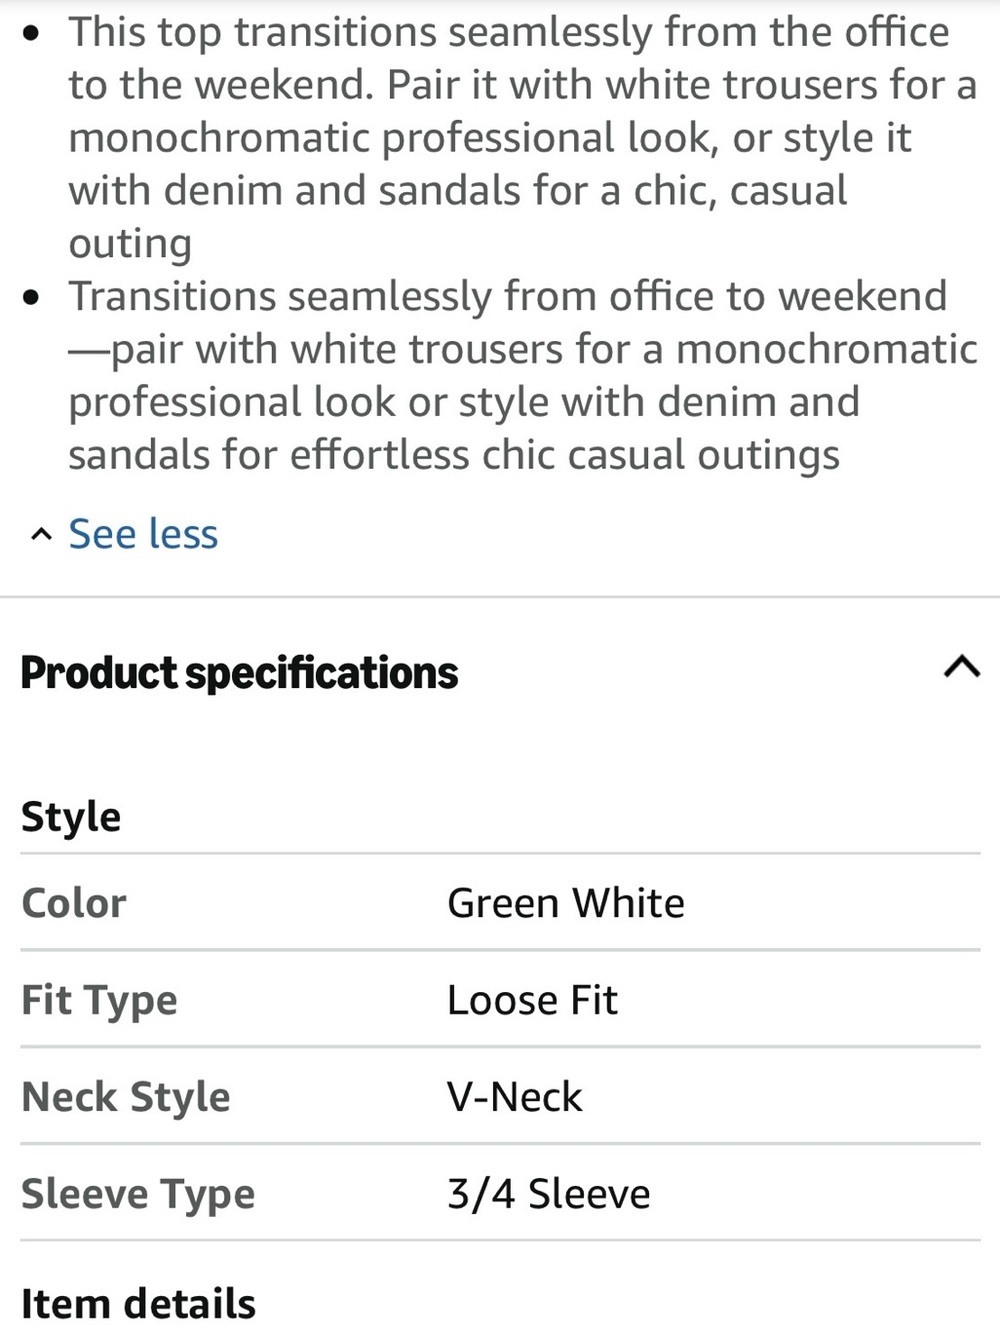Click the Loose Fit value
The width and height of the screenshot is (1000, 1333).
tap(532, 1000)
